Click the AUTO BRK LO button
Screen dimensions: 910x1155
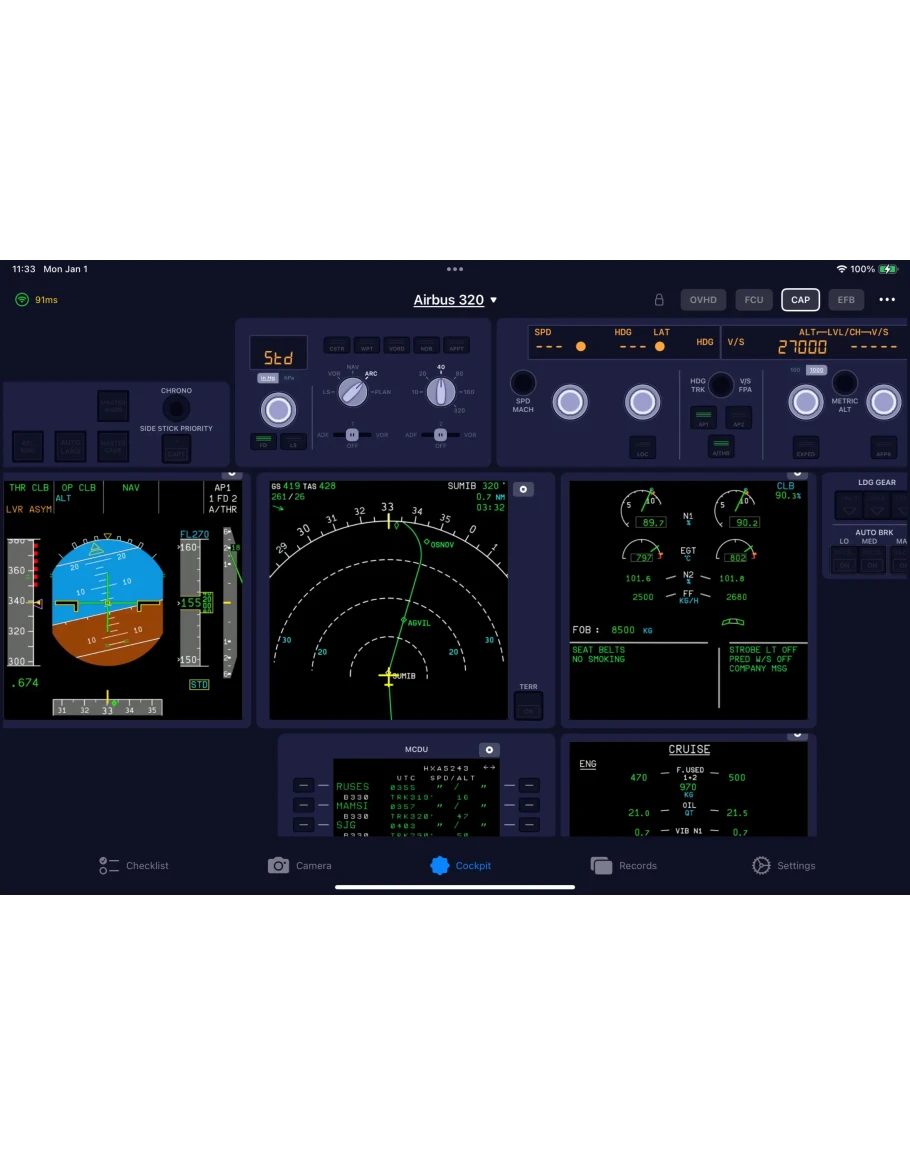[844, 560]
